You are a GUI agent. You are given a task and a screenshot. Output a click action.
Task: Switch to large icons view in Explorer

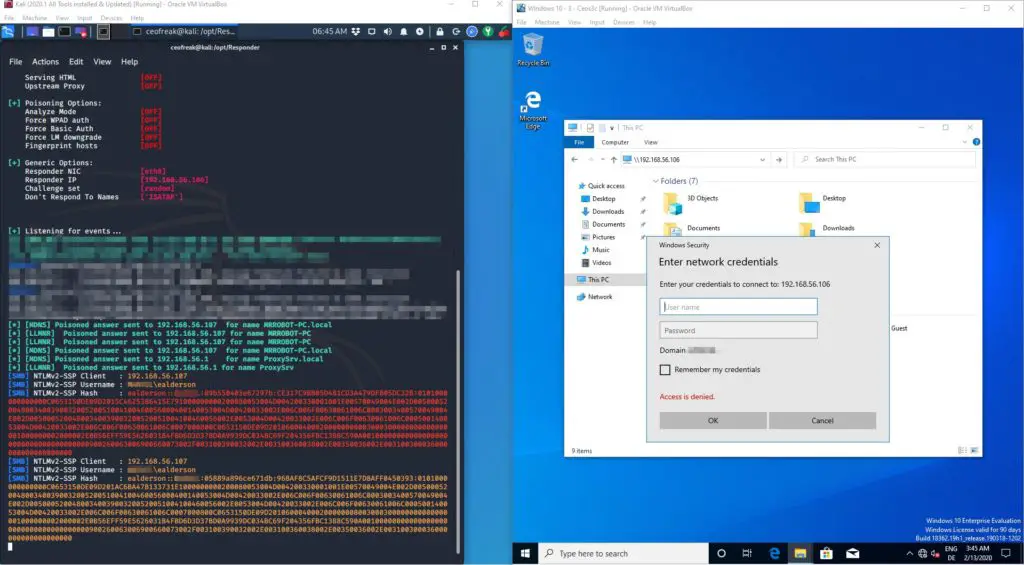974,451
